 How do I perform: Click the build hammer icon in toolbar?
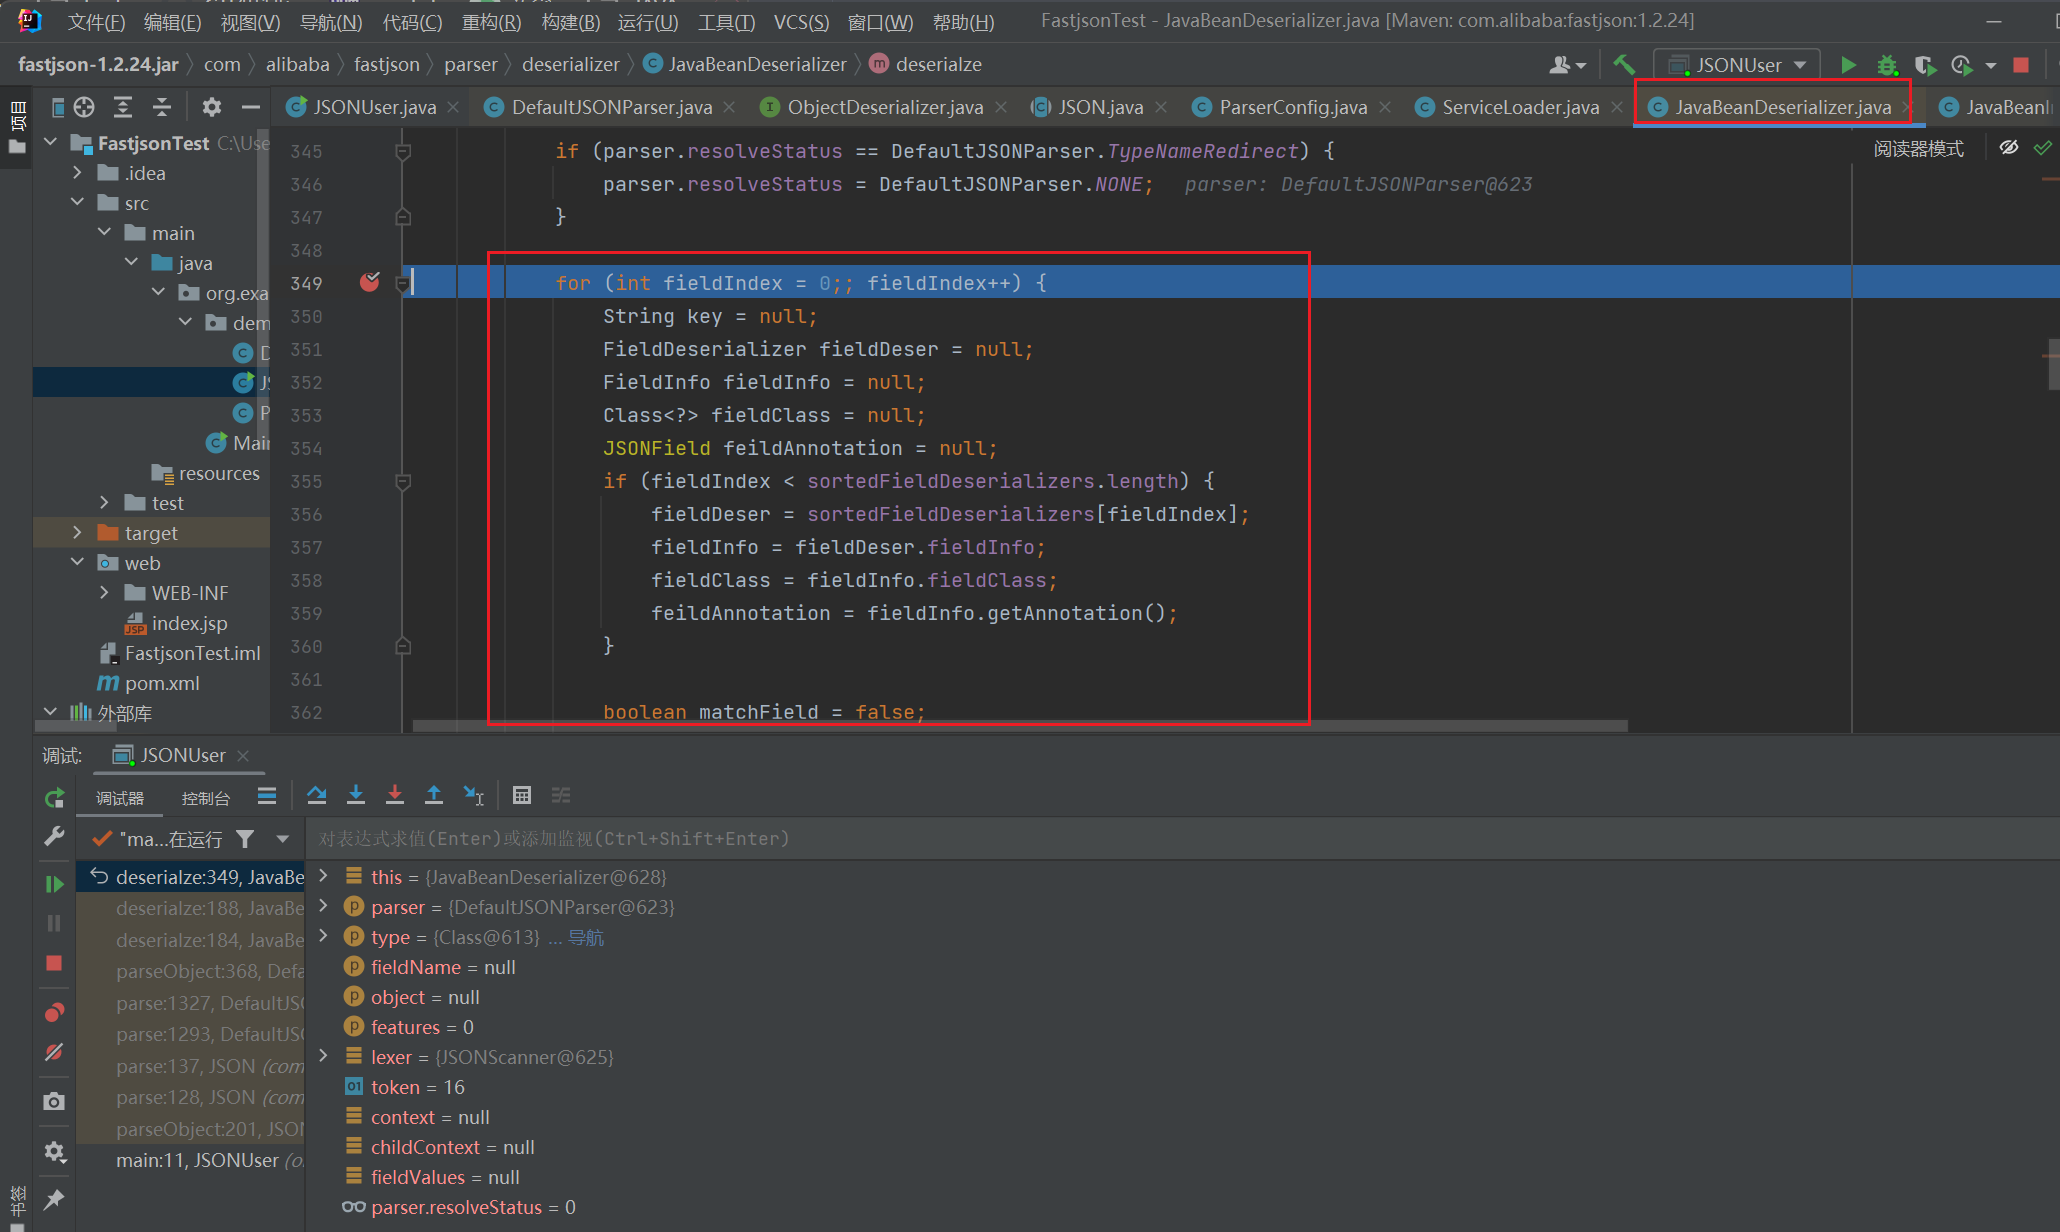coord(1624,65)
